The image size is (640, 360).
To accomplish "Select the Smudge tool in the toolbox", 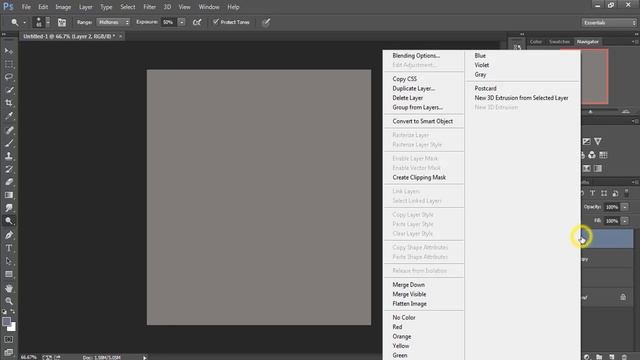I will (x=9, y=208).
